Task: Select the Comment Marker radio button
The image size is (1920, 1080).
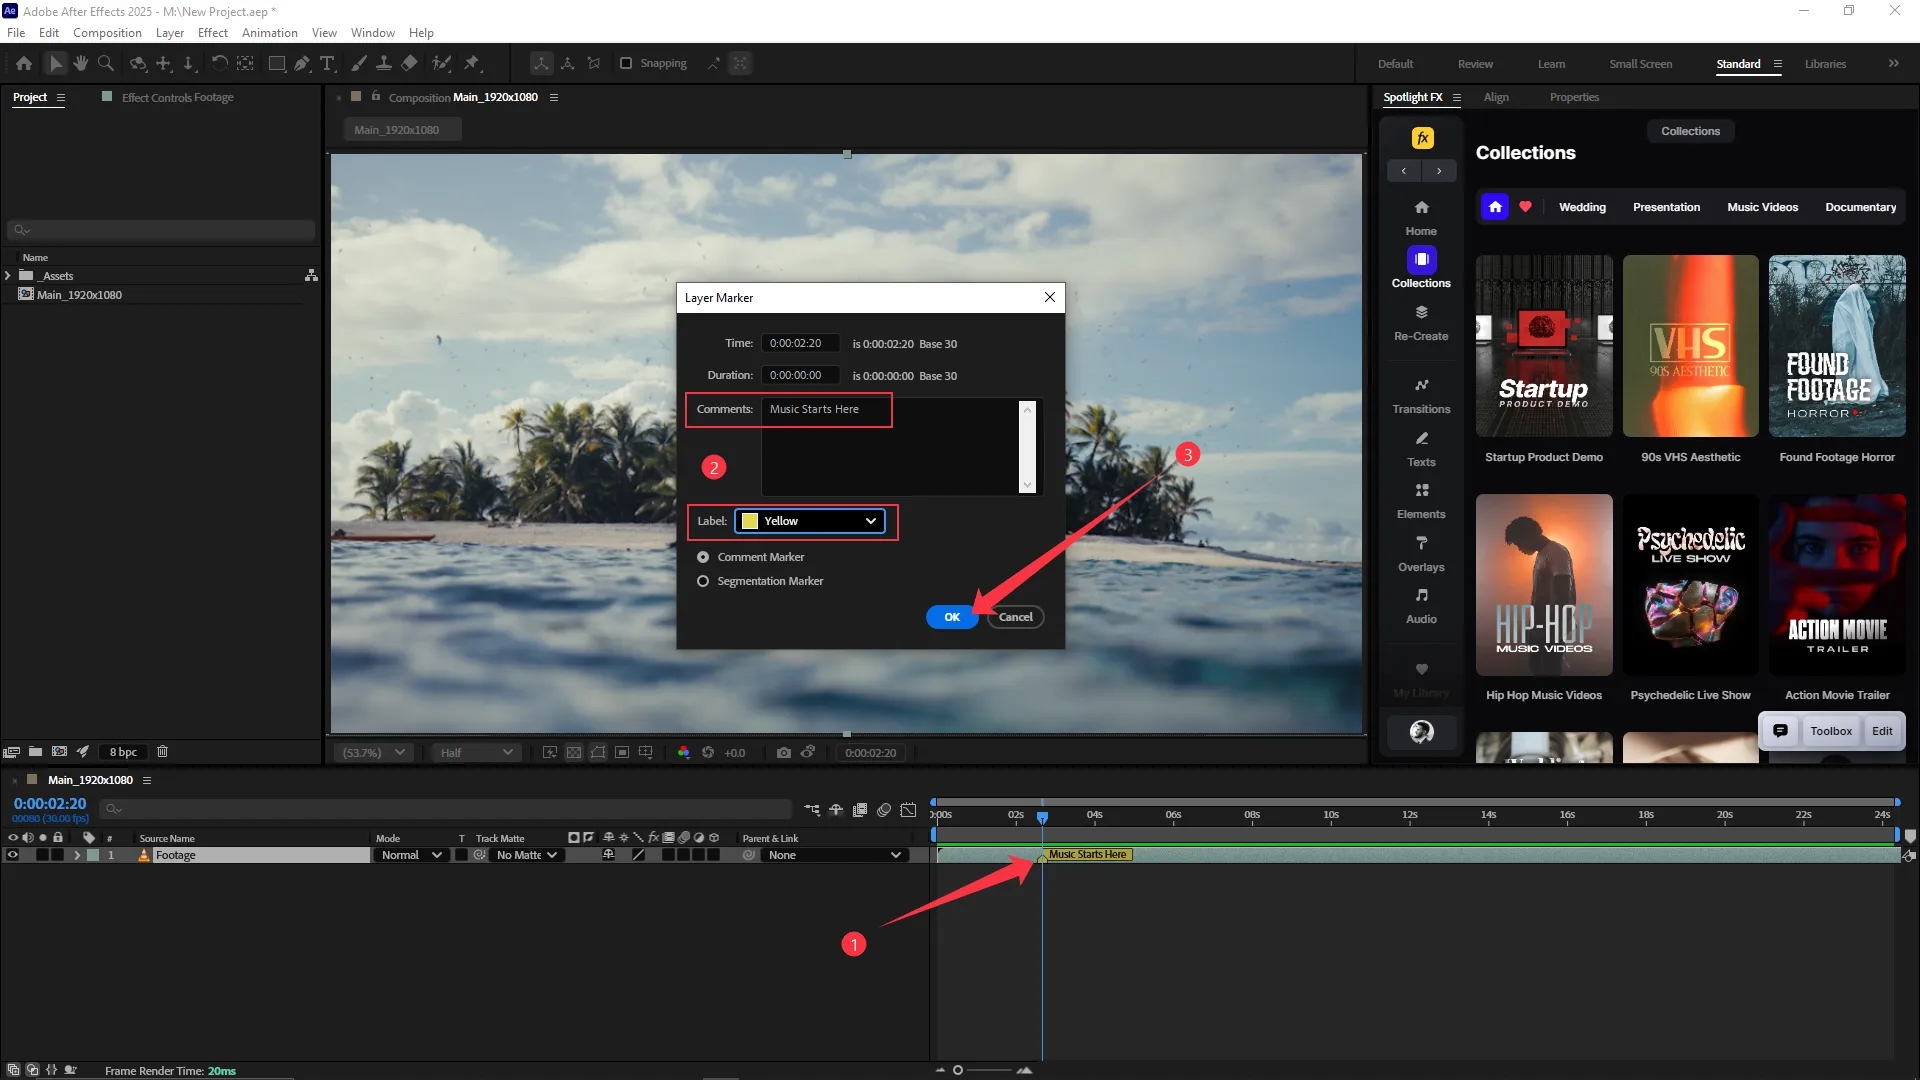Action: [703, 557]
